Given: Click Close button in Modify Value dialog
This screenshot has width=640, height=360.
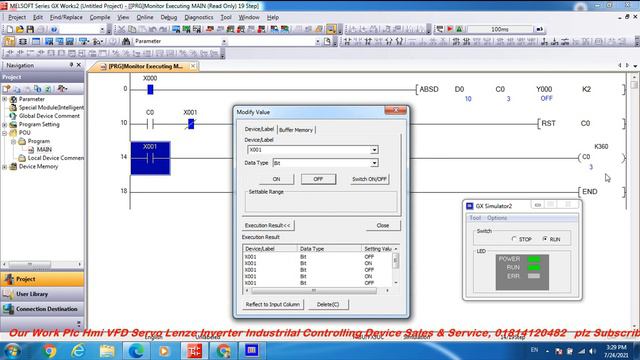Looking at the screenshot, I should (x=383, y=225).
